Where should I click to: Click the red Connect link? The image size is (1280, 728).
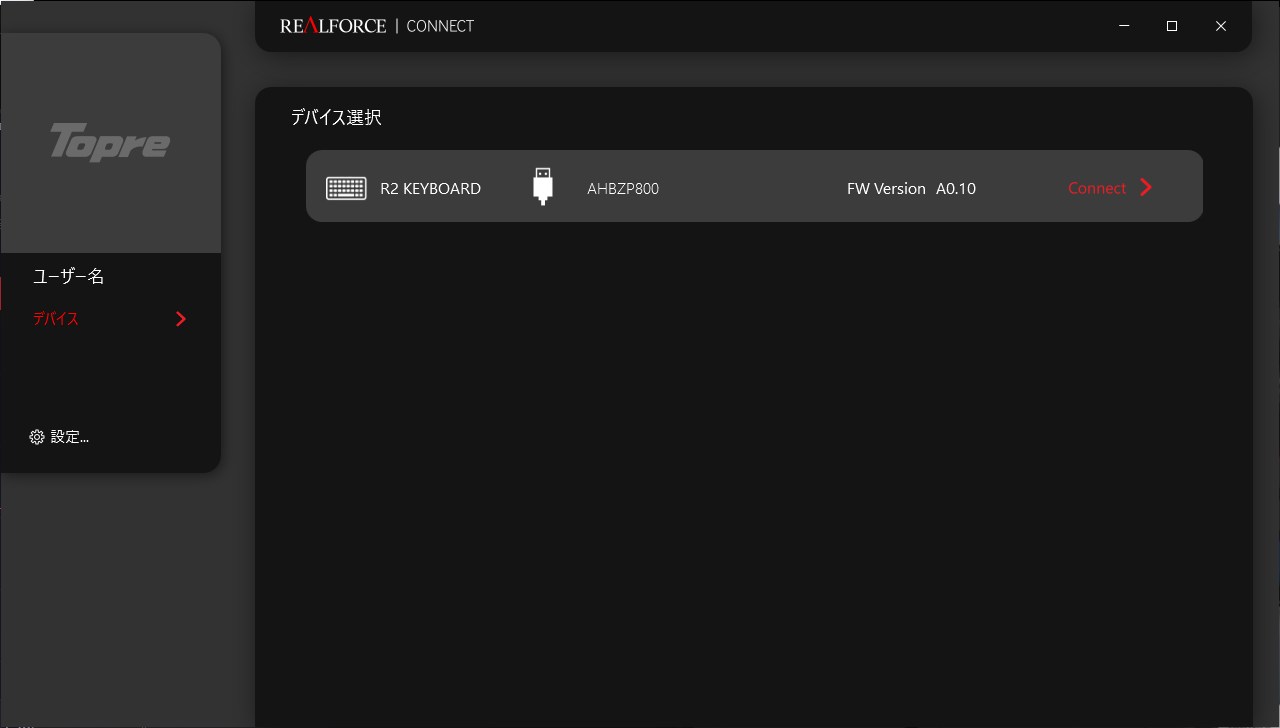(1097, 188)
